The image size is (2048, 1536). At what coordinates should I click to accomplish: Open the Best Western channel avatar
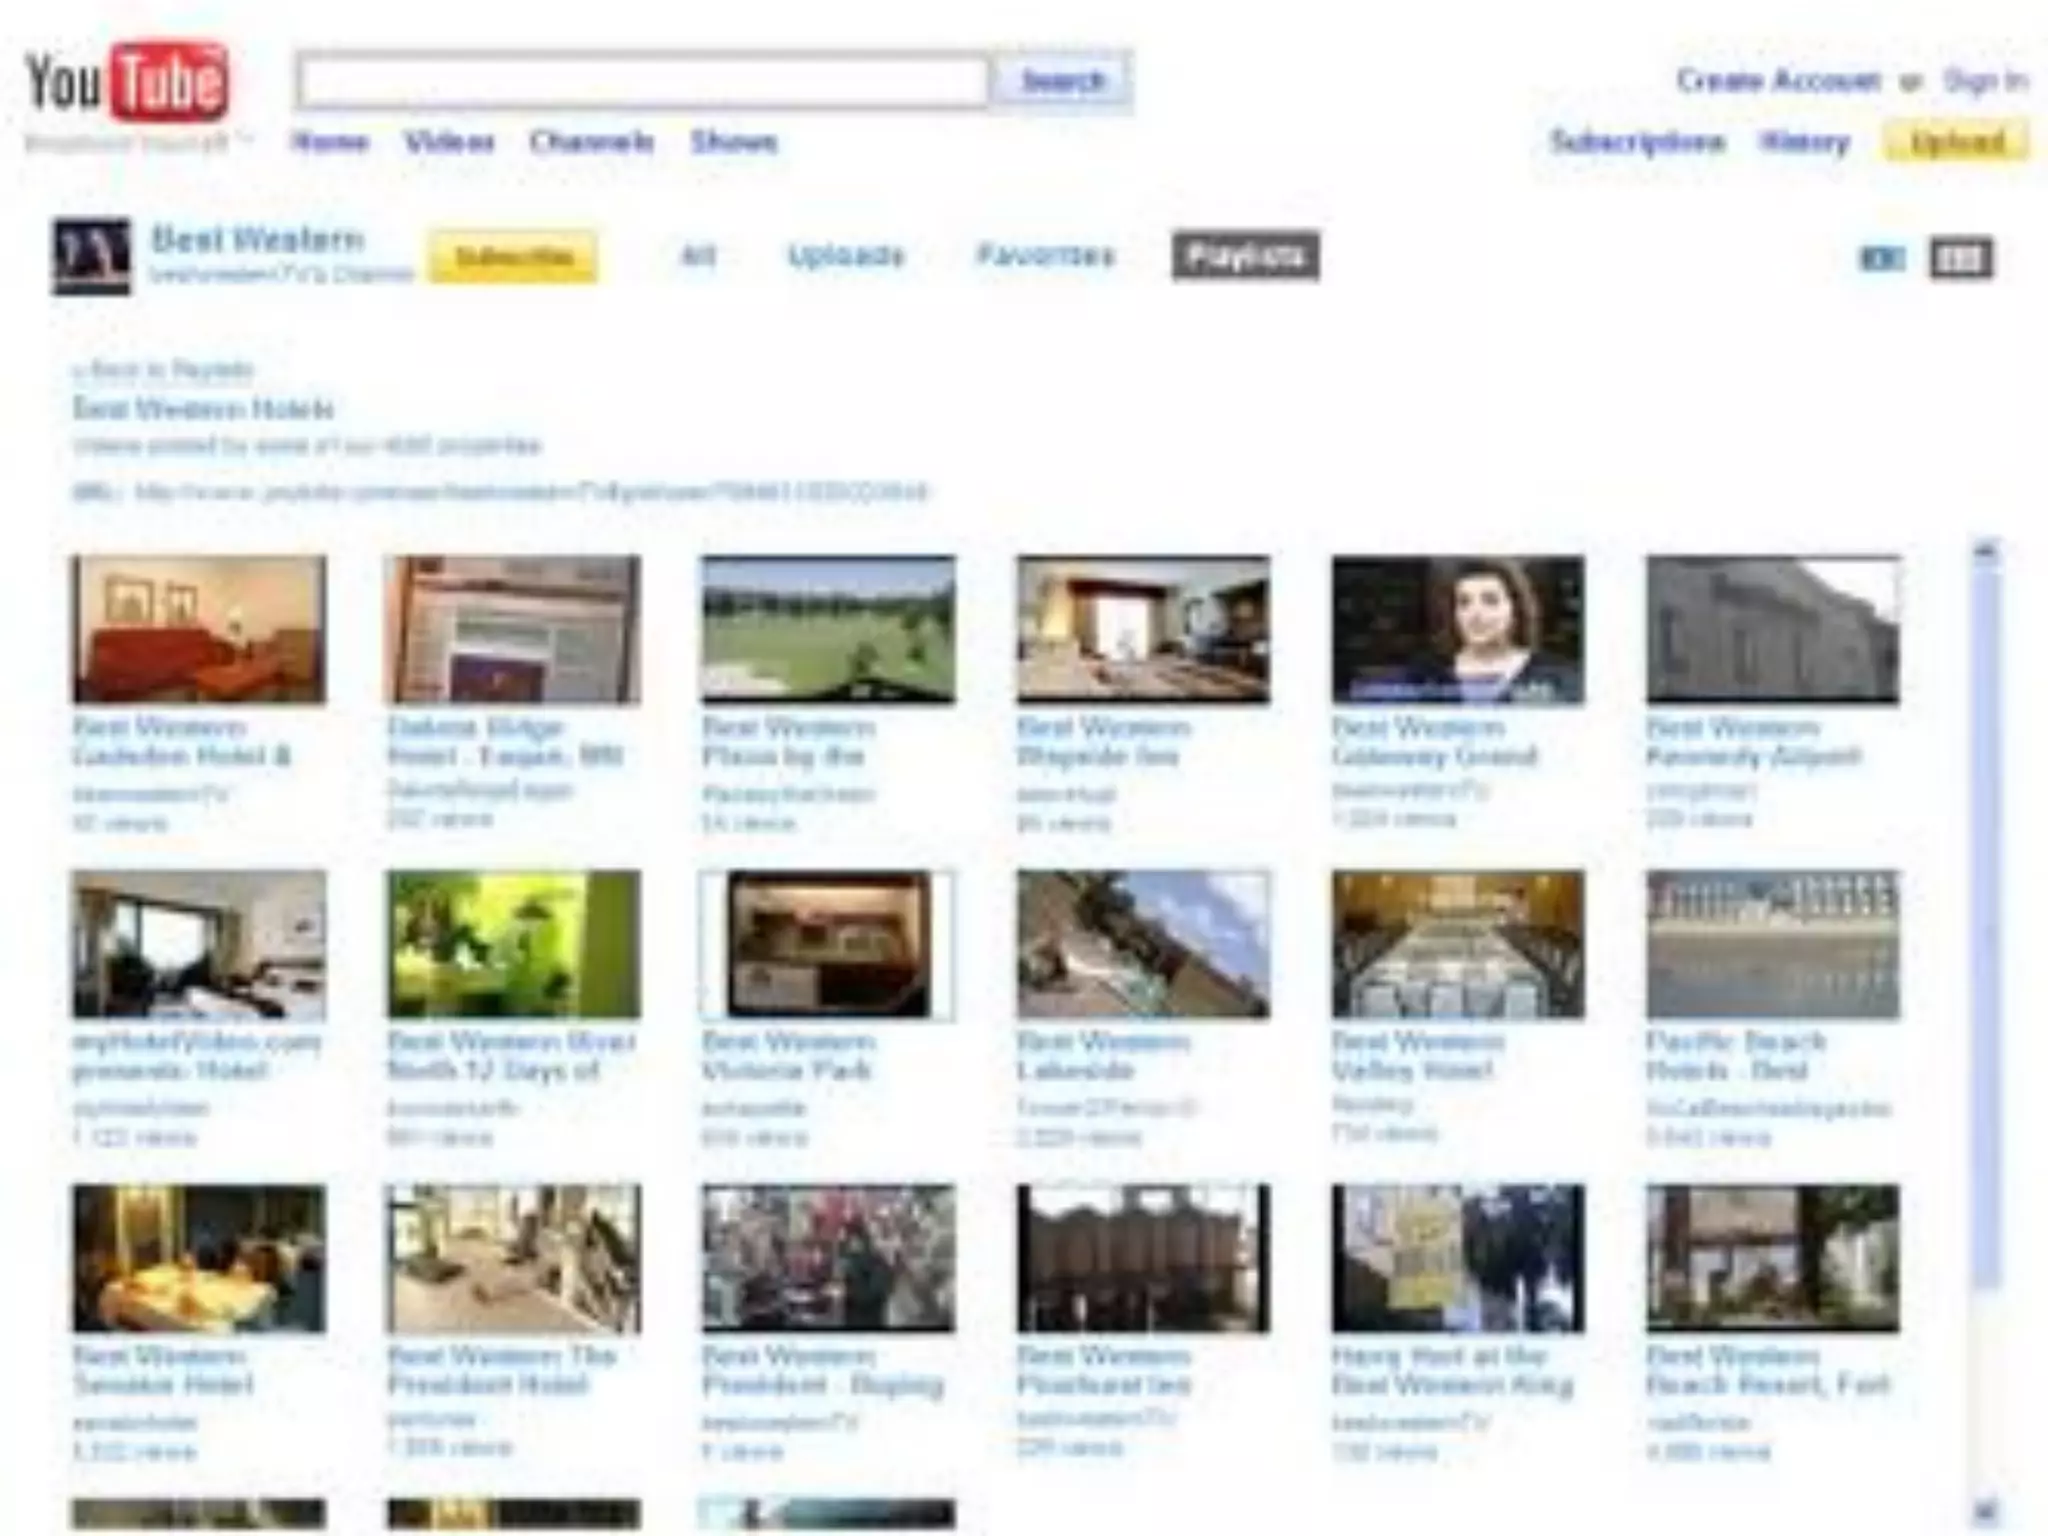click(x=91, y=256)
